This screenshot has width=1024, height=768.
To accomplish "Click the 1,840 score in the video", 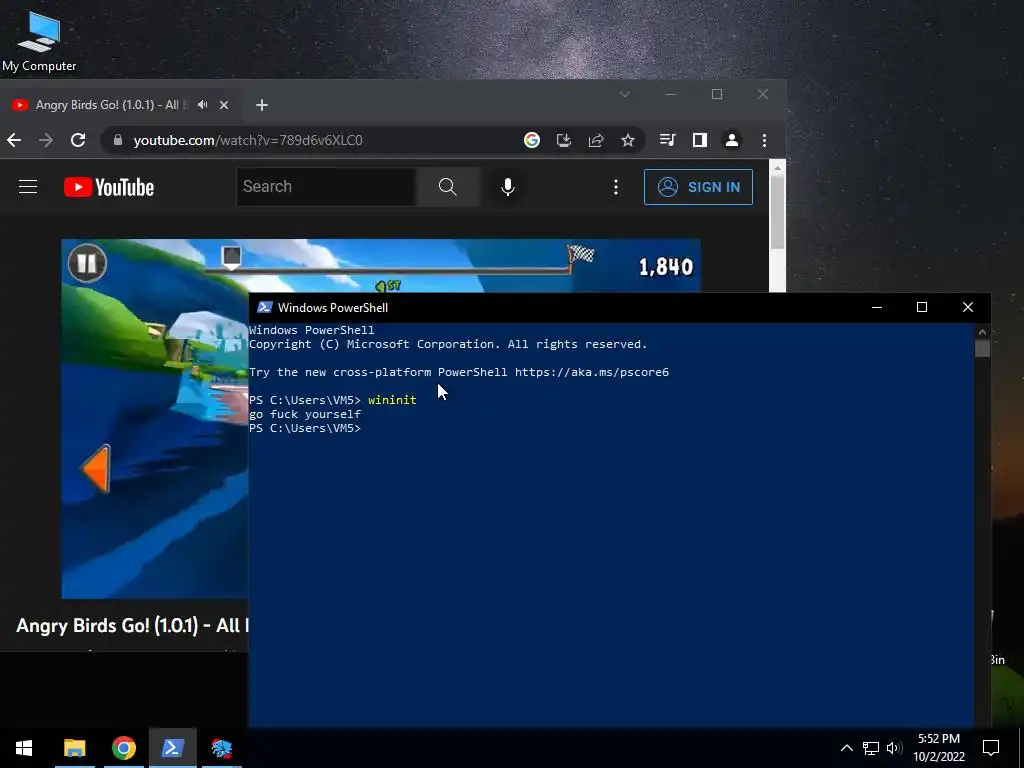I will click(x=665, y=266).
